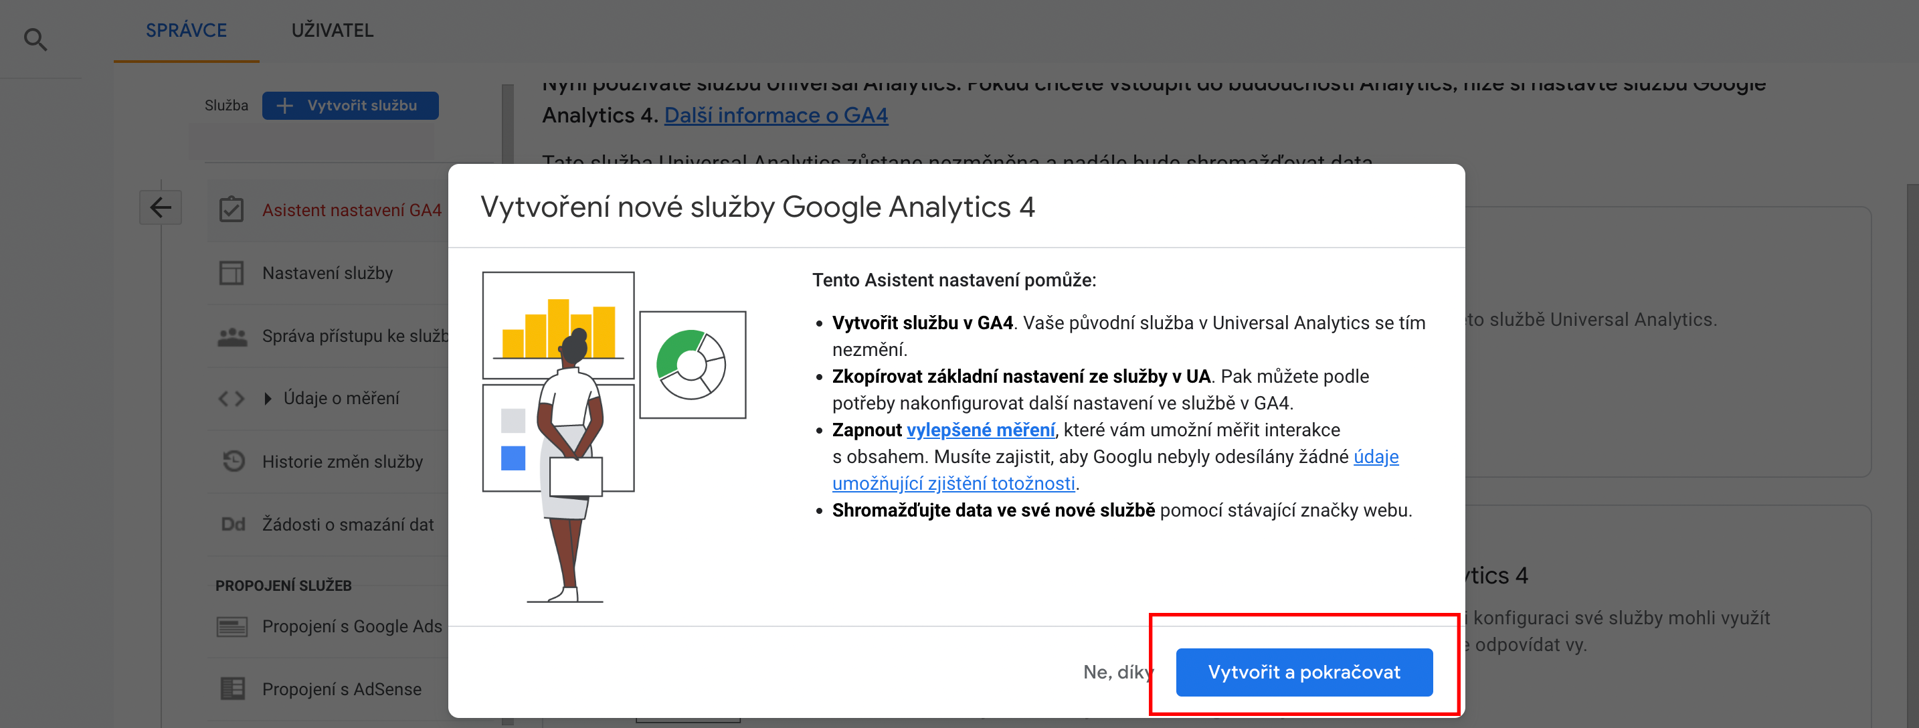
Task: Click the Dd icon for data deletion requests
Action: (232, 524)
